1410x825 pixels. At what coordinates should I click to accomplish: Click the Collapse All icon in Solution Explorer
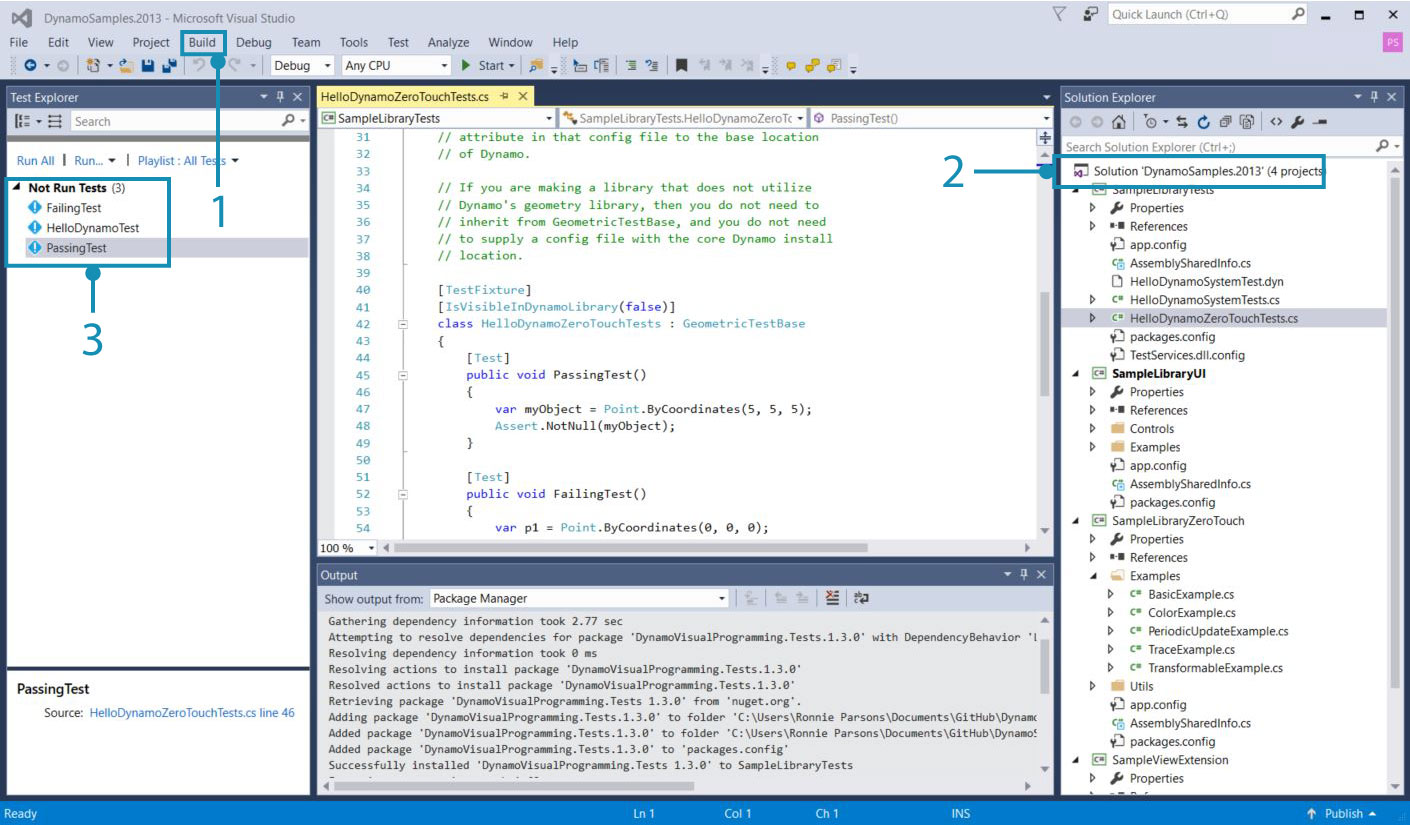(1225, 122)
